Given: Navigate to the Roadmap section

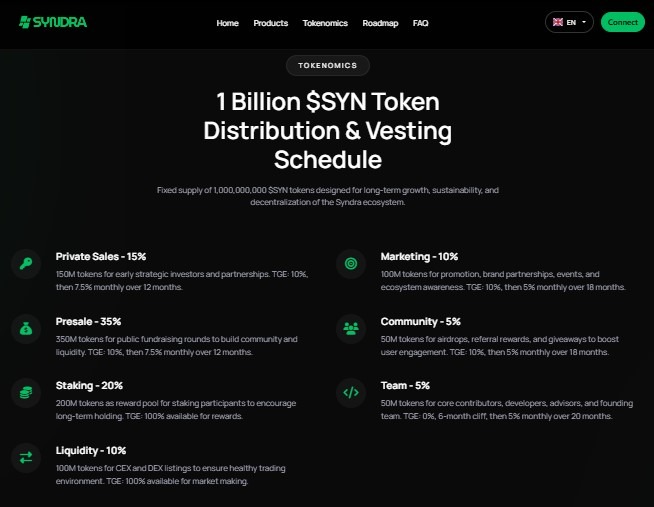Looking at the screenshot, I should [380, 23].
